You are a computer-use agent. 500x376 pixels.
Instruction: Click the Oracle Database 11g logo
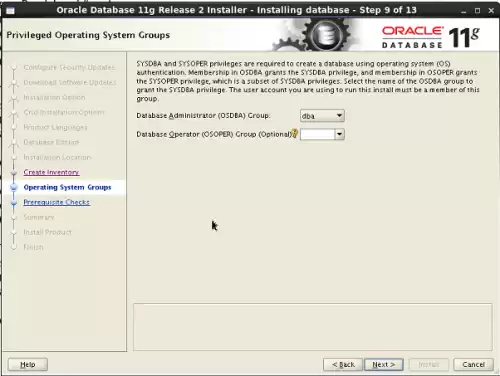[431, 37]
